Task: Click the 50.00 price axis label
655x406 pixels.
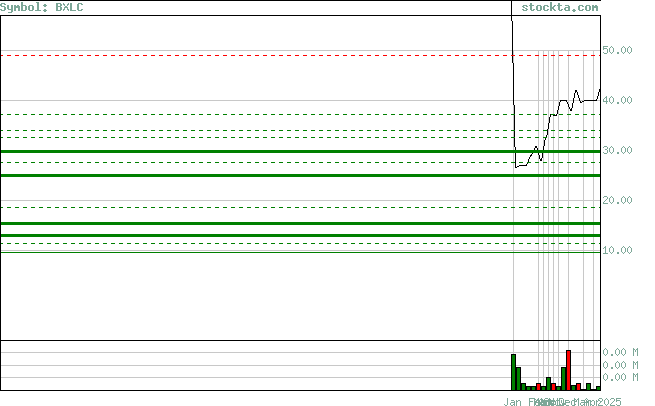Action: [x=617, y=50]
